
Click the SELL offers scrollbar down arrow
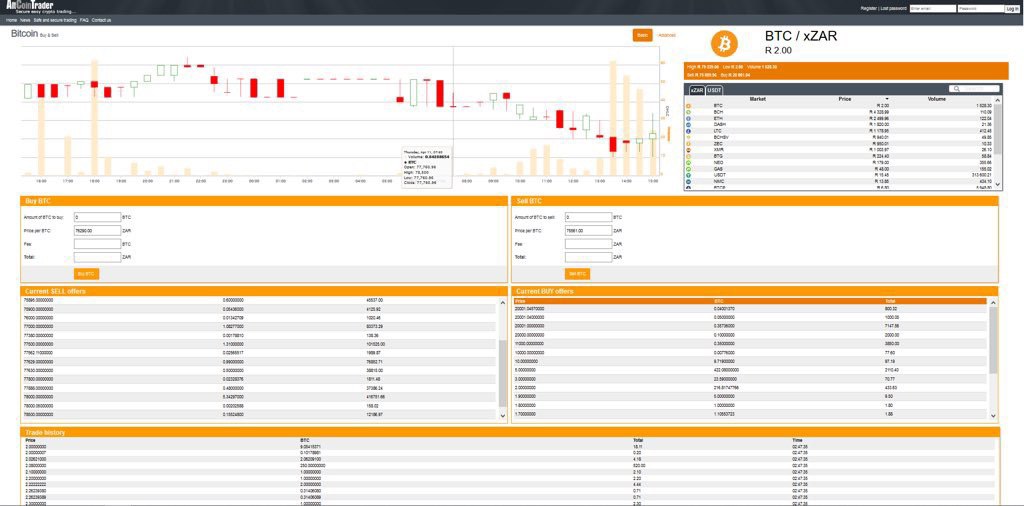click(502, 415)
